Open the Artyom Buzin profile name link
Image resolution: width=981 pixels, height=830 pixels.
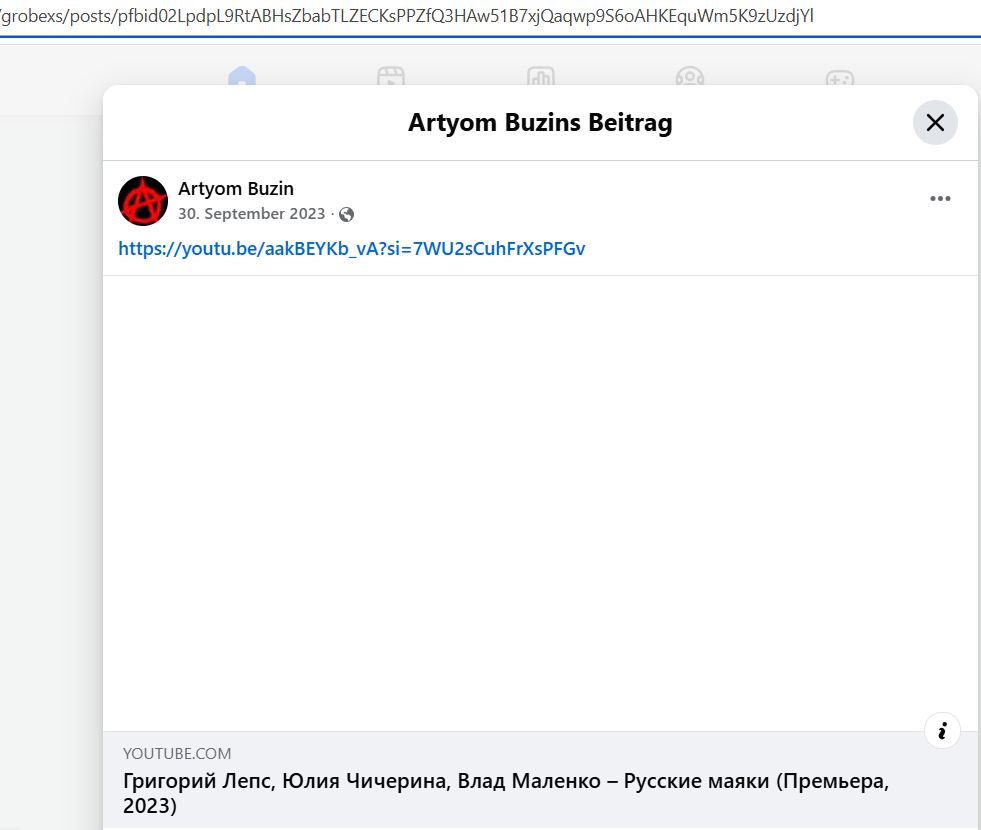click(236, 188)
